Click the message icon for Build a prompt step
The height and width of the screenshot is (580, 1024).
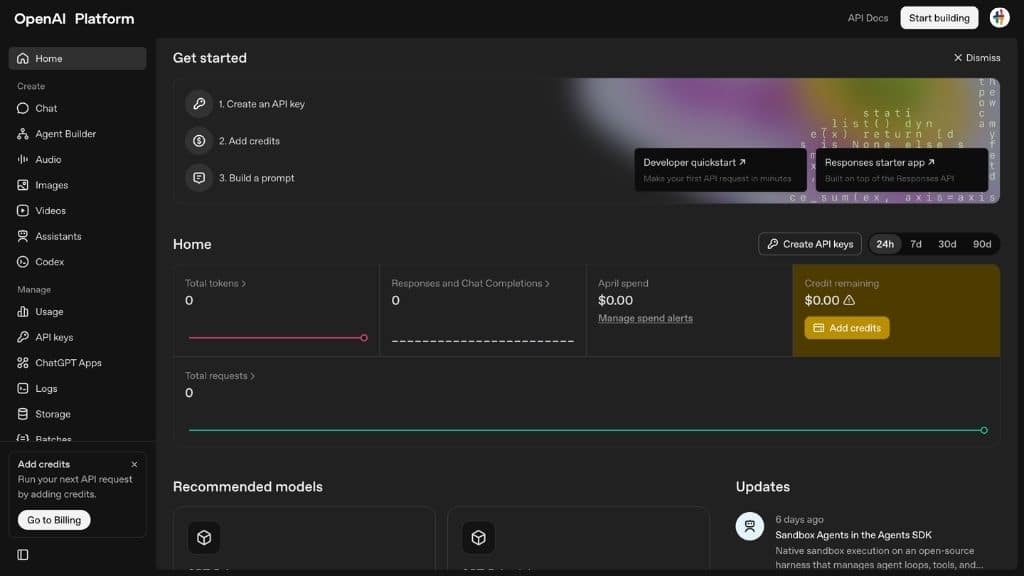click(x=199, y=178)
